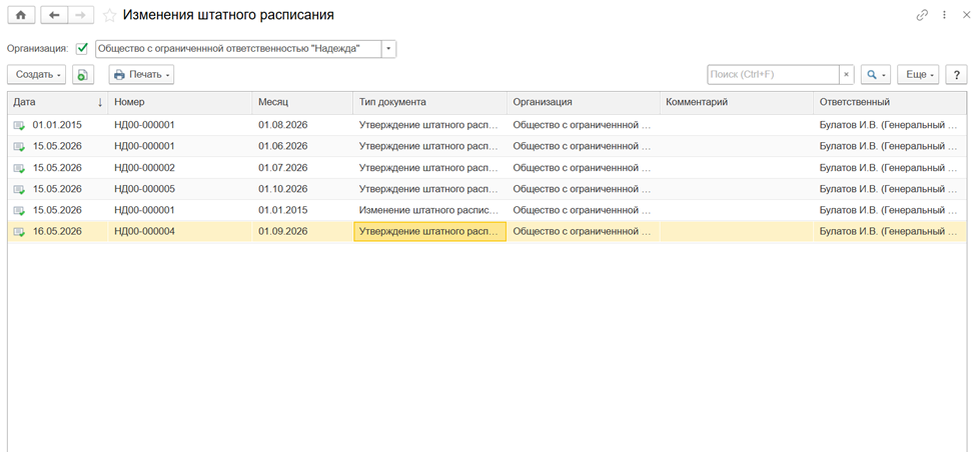Copy link to this list icon
The height and width of the screenshot is (452, 975).
point(922,16)
